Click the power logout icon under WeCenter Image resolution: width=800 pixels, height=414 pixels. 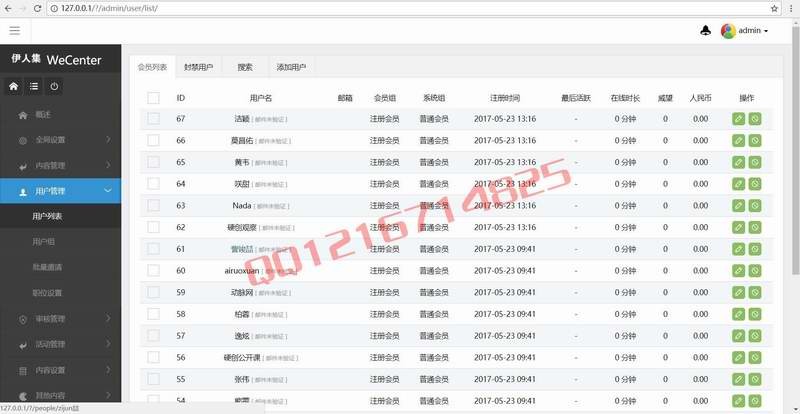click(54, 86)
